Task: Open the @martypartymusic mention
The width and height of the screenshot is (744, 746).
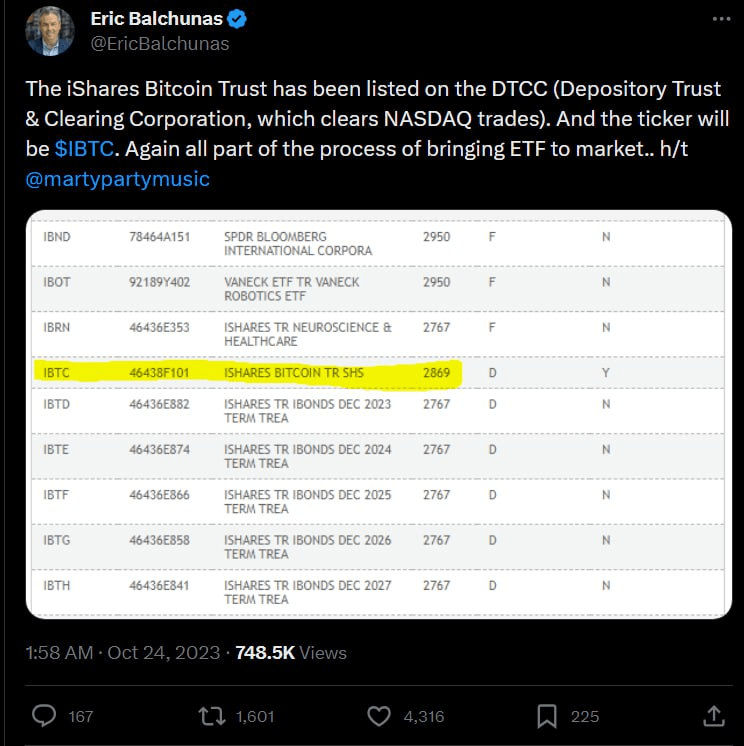Action: coord(118,179)
